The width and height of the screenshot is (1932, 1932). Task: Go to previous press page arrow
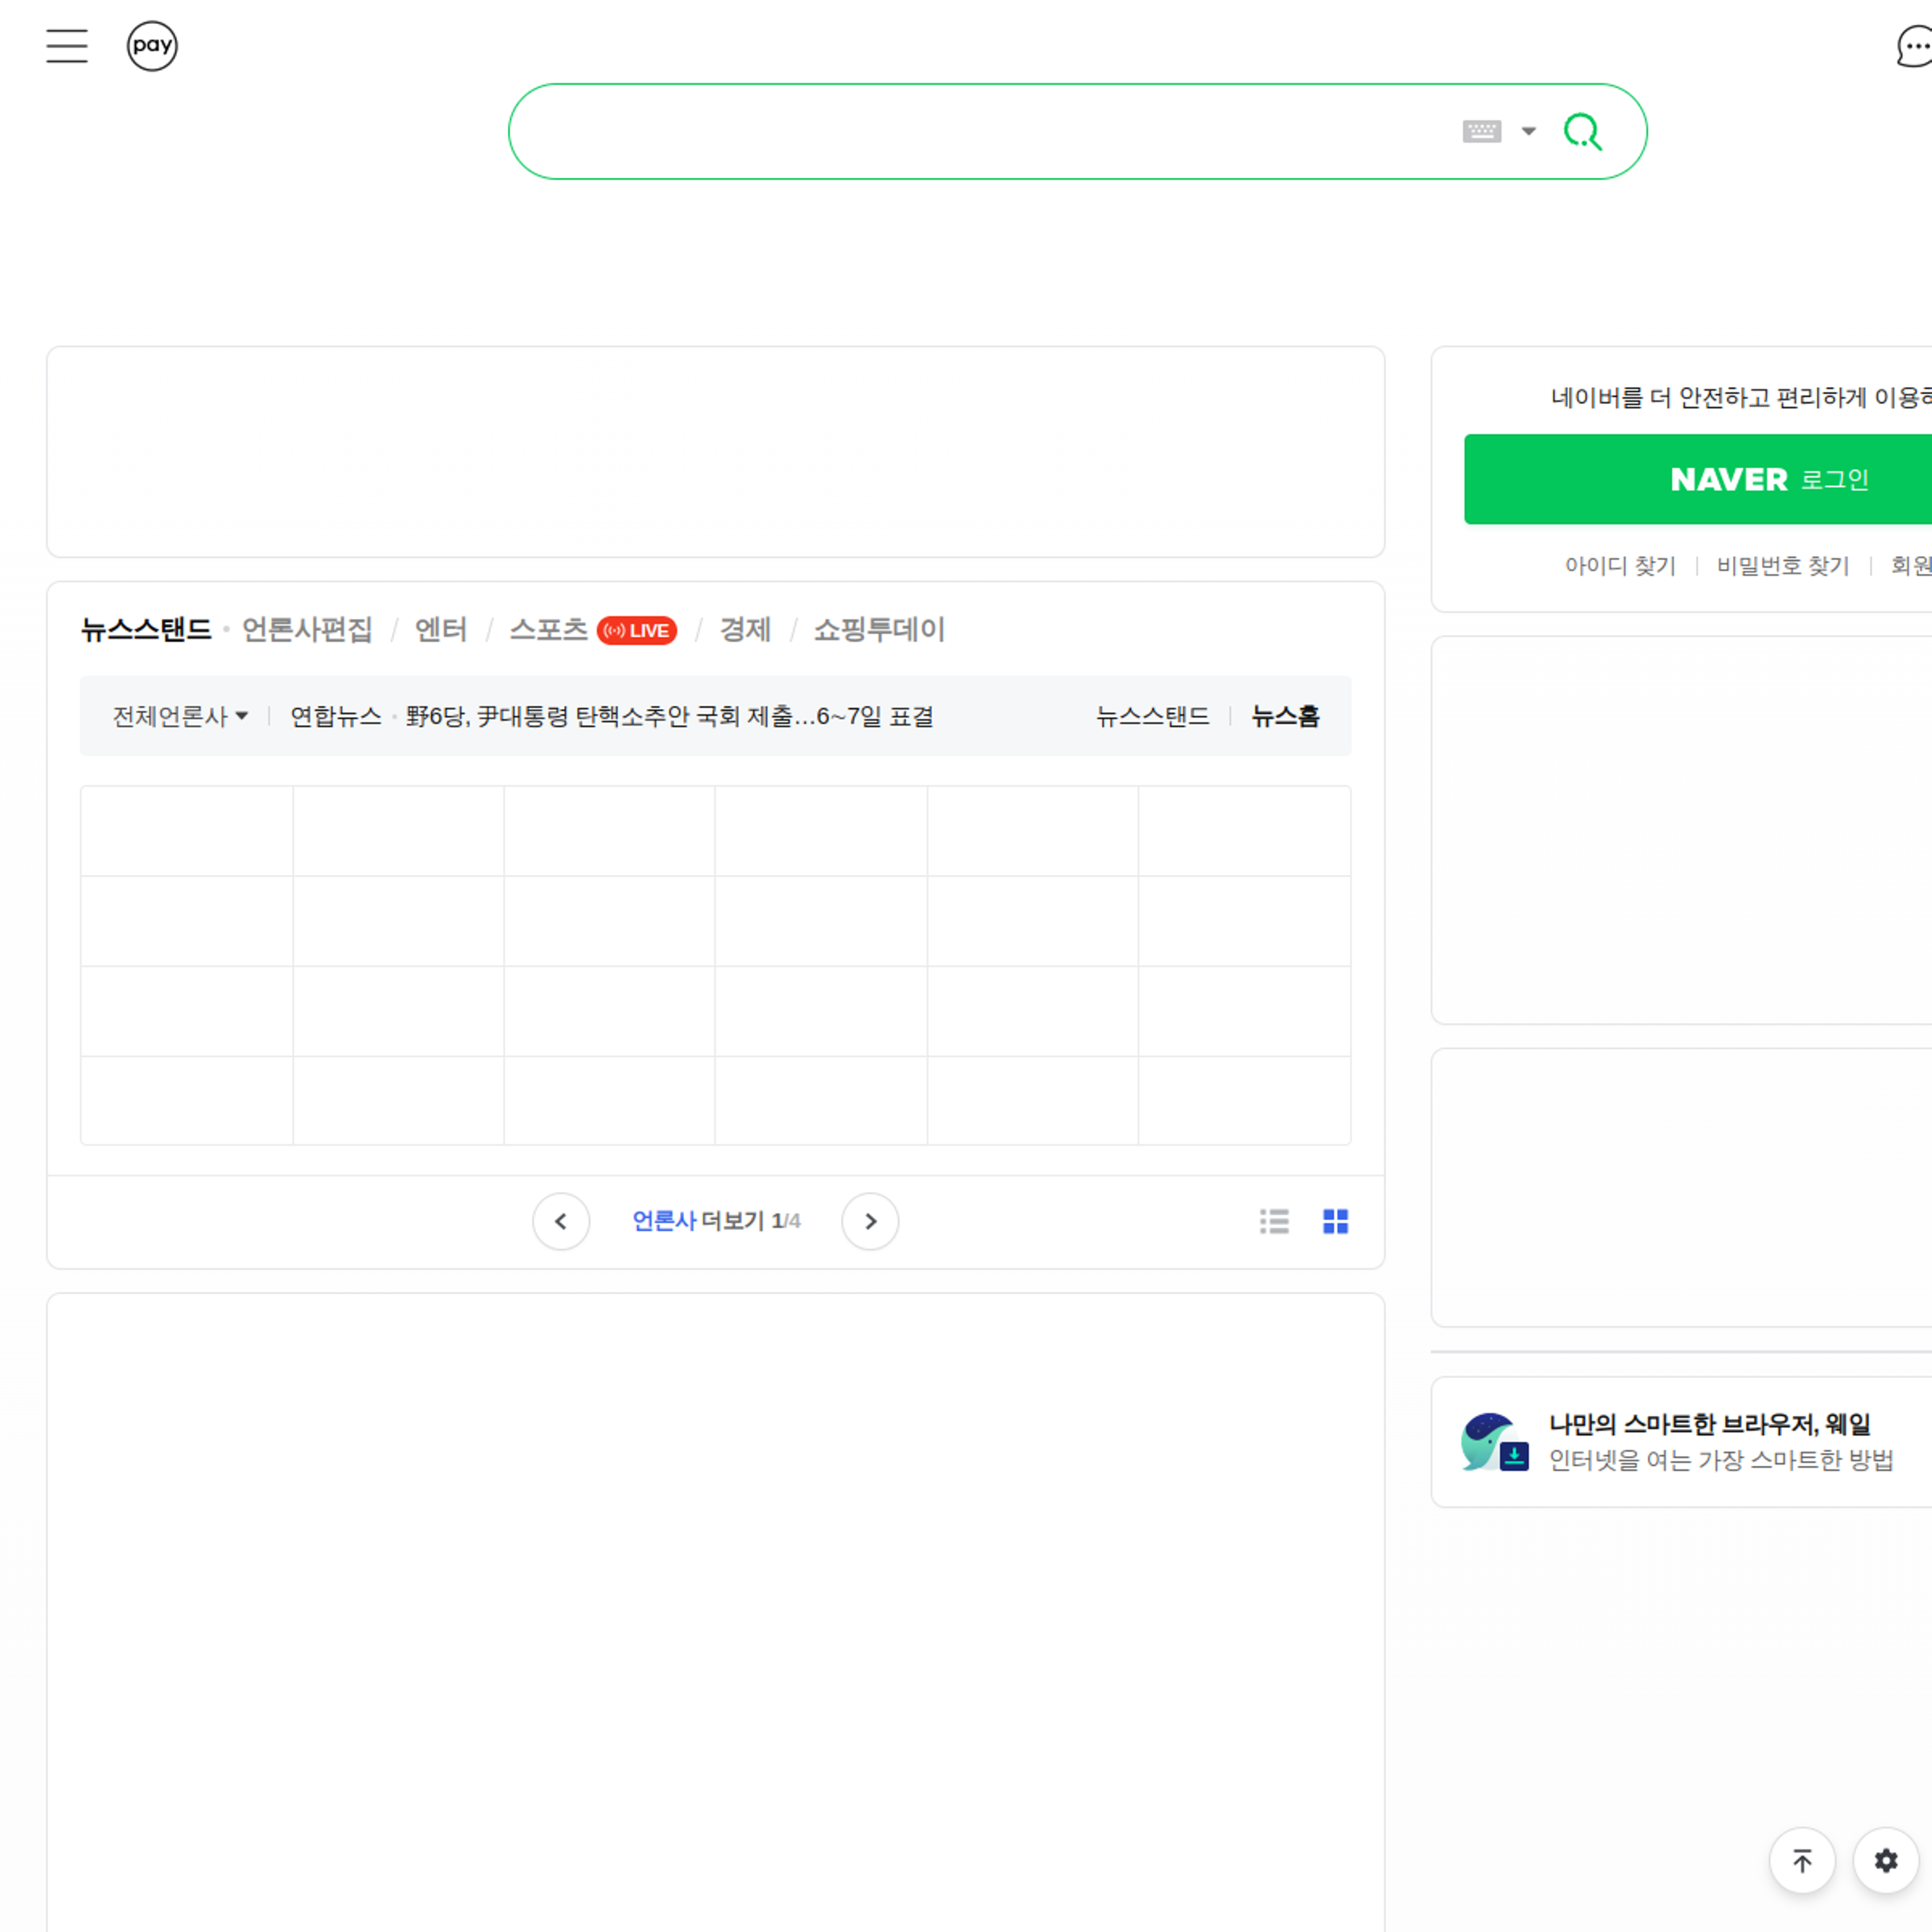click(x=561, y=1221)
